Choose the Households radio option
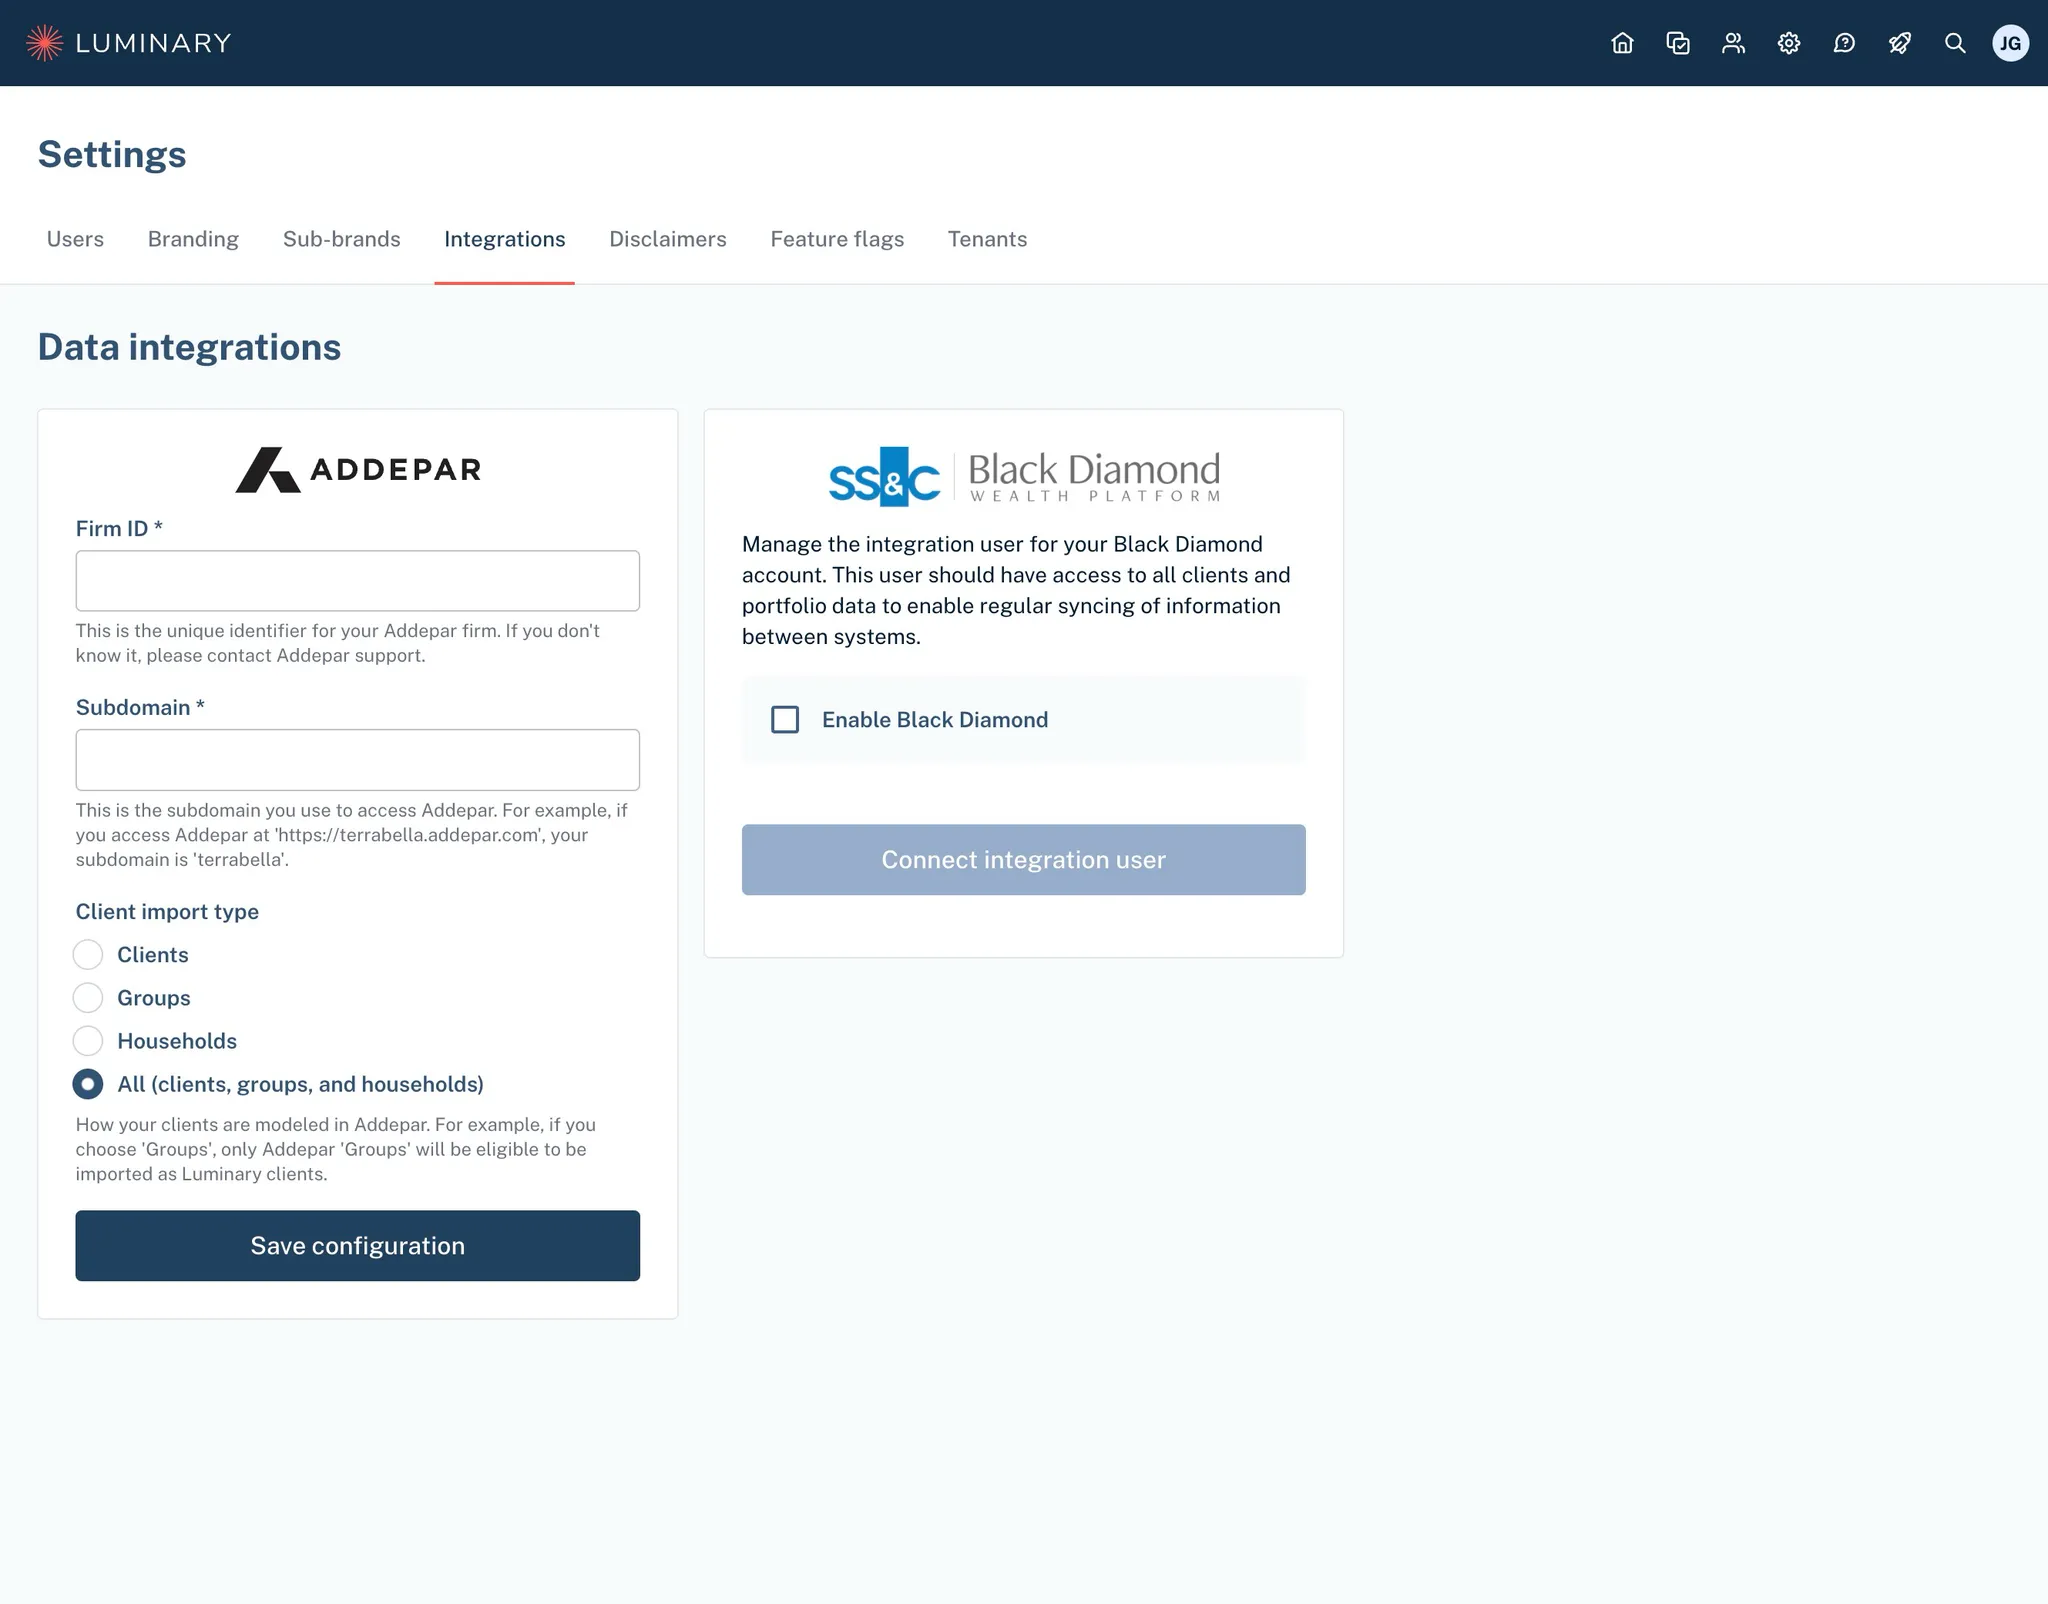 coord(88,1041)
